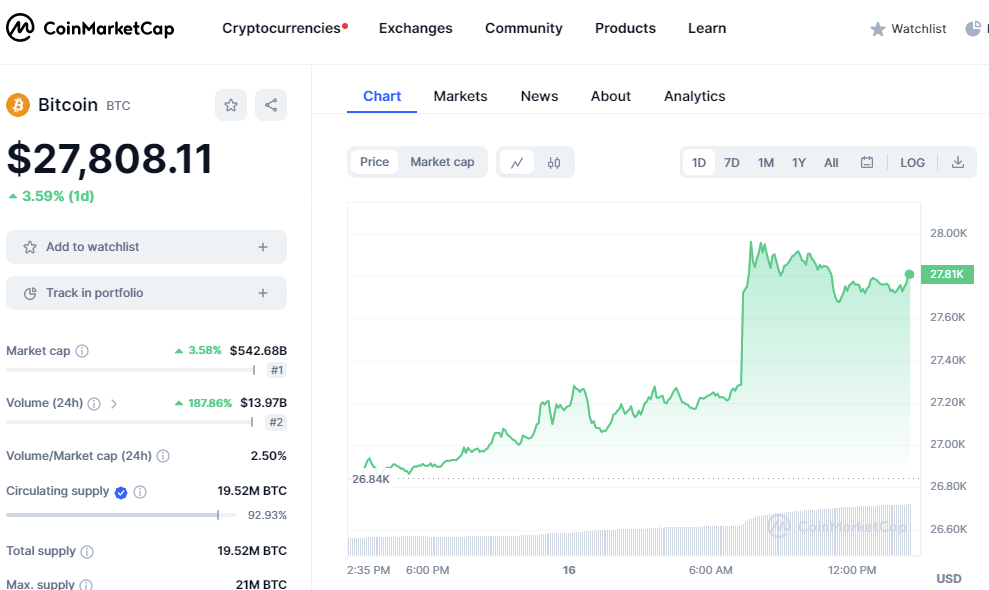Select the 1Y time range
This screenshot has height=590, width=989.
pos(799,162)
